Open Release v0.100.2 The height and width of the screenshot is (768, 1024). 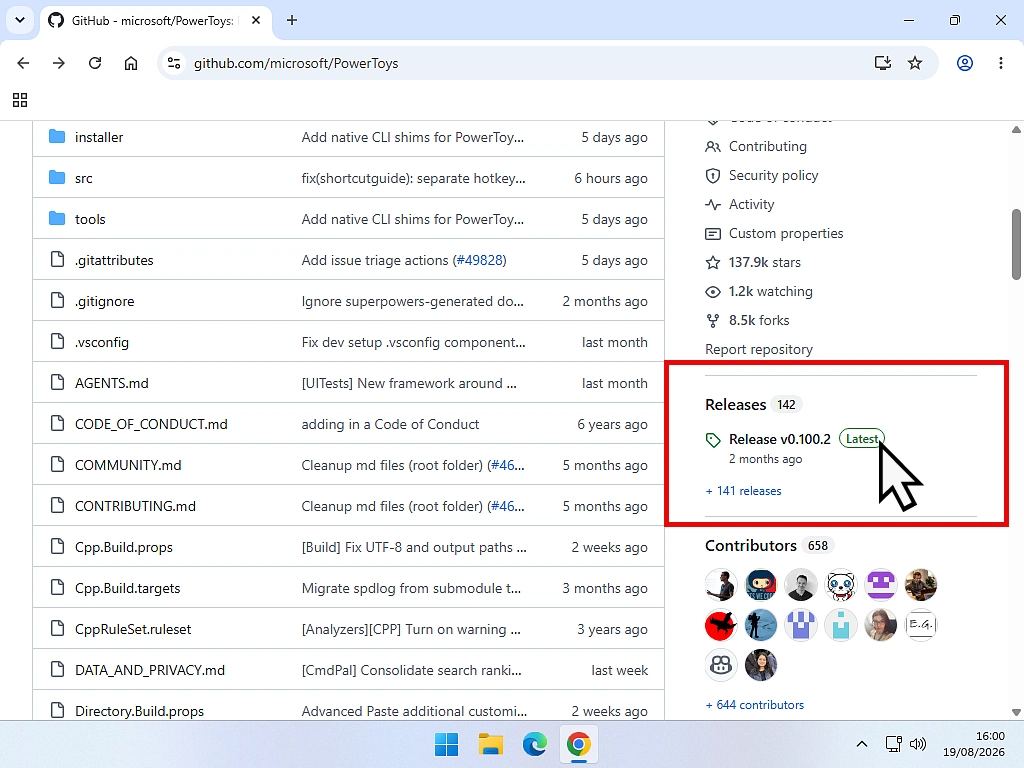[780, 440]
